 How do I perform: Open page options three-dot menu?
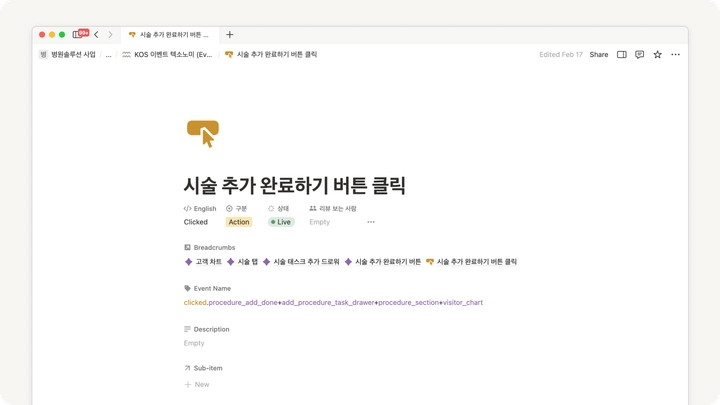[675, 54]
